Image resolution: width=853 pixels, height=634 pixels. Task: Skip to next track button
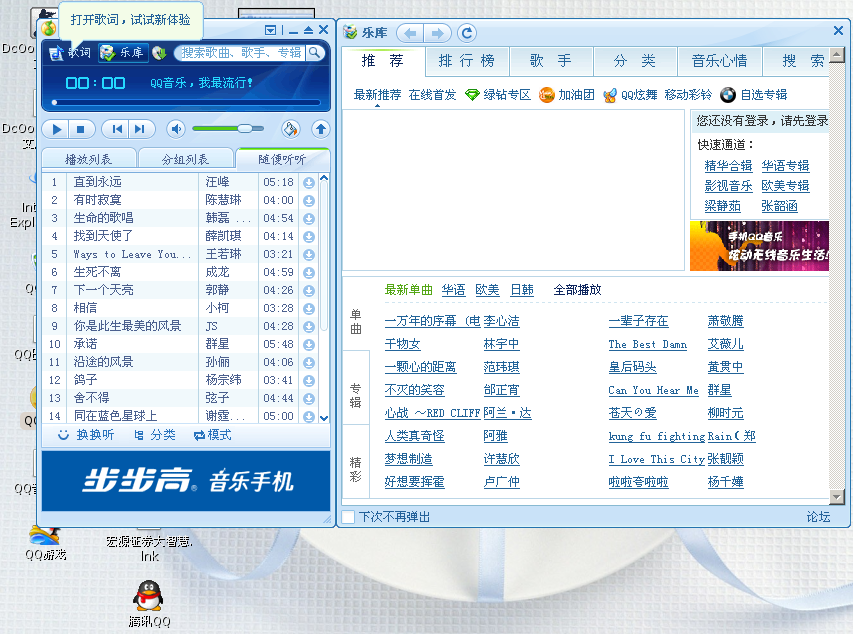coord(140,129)
